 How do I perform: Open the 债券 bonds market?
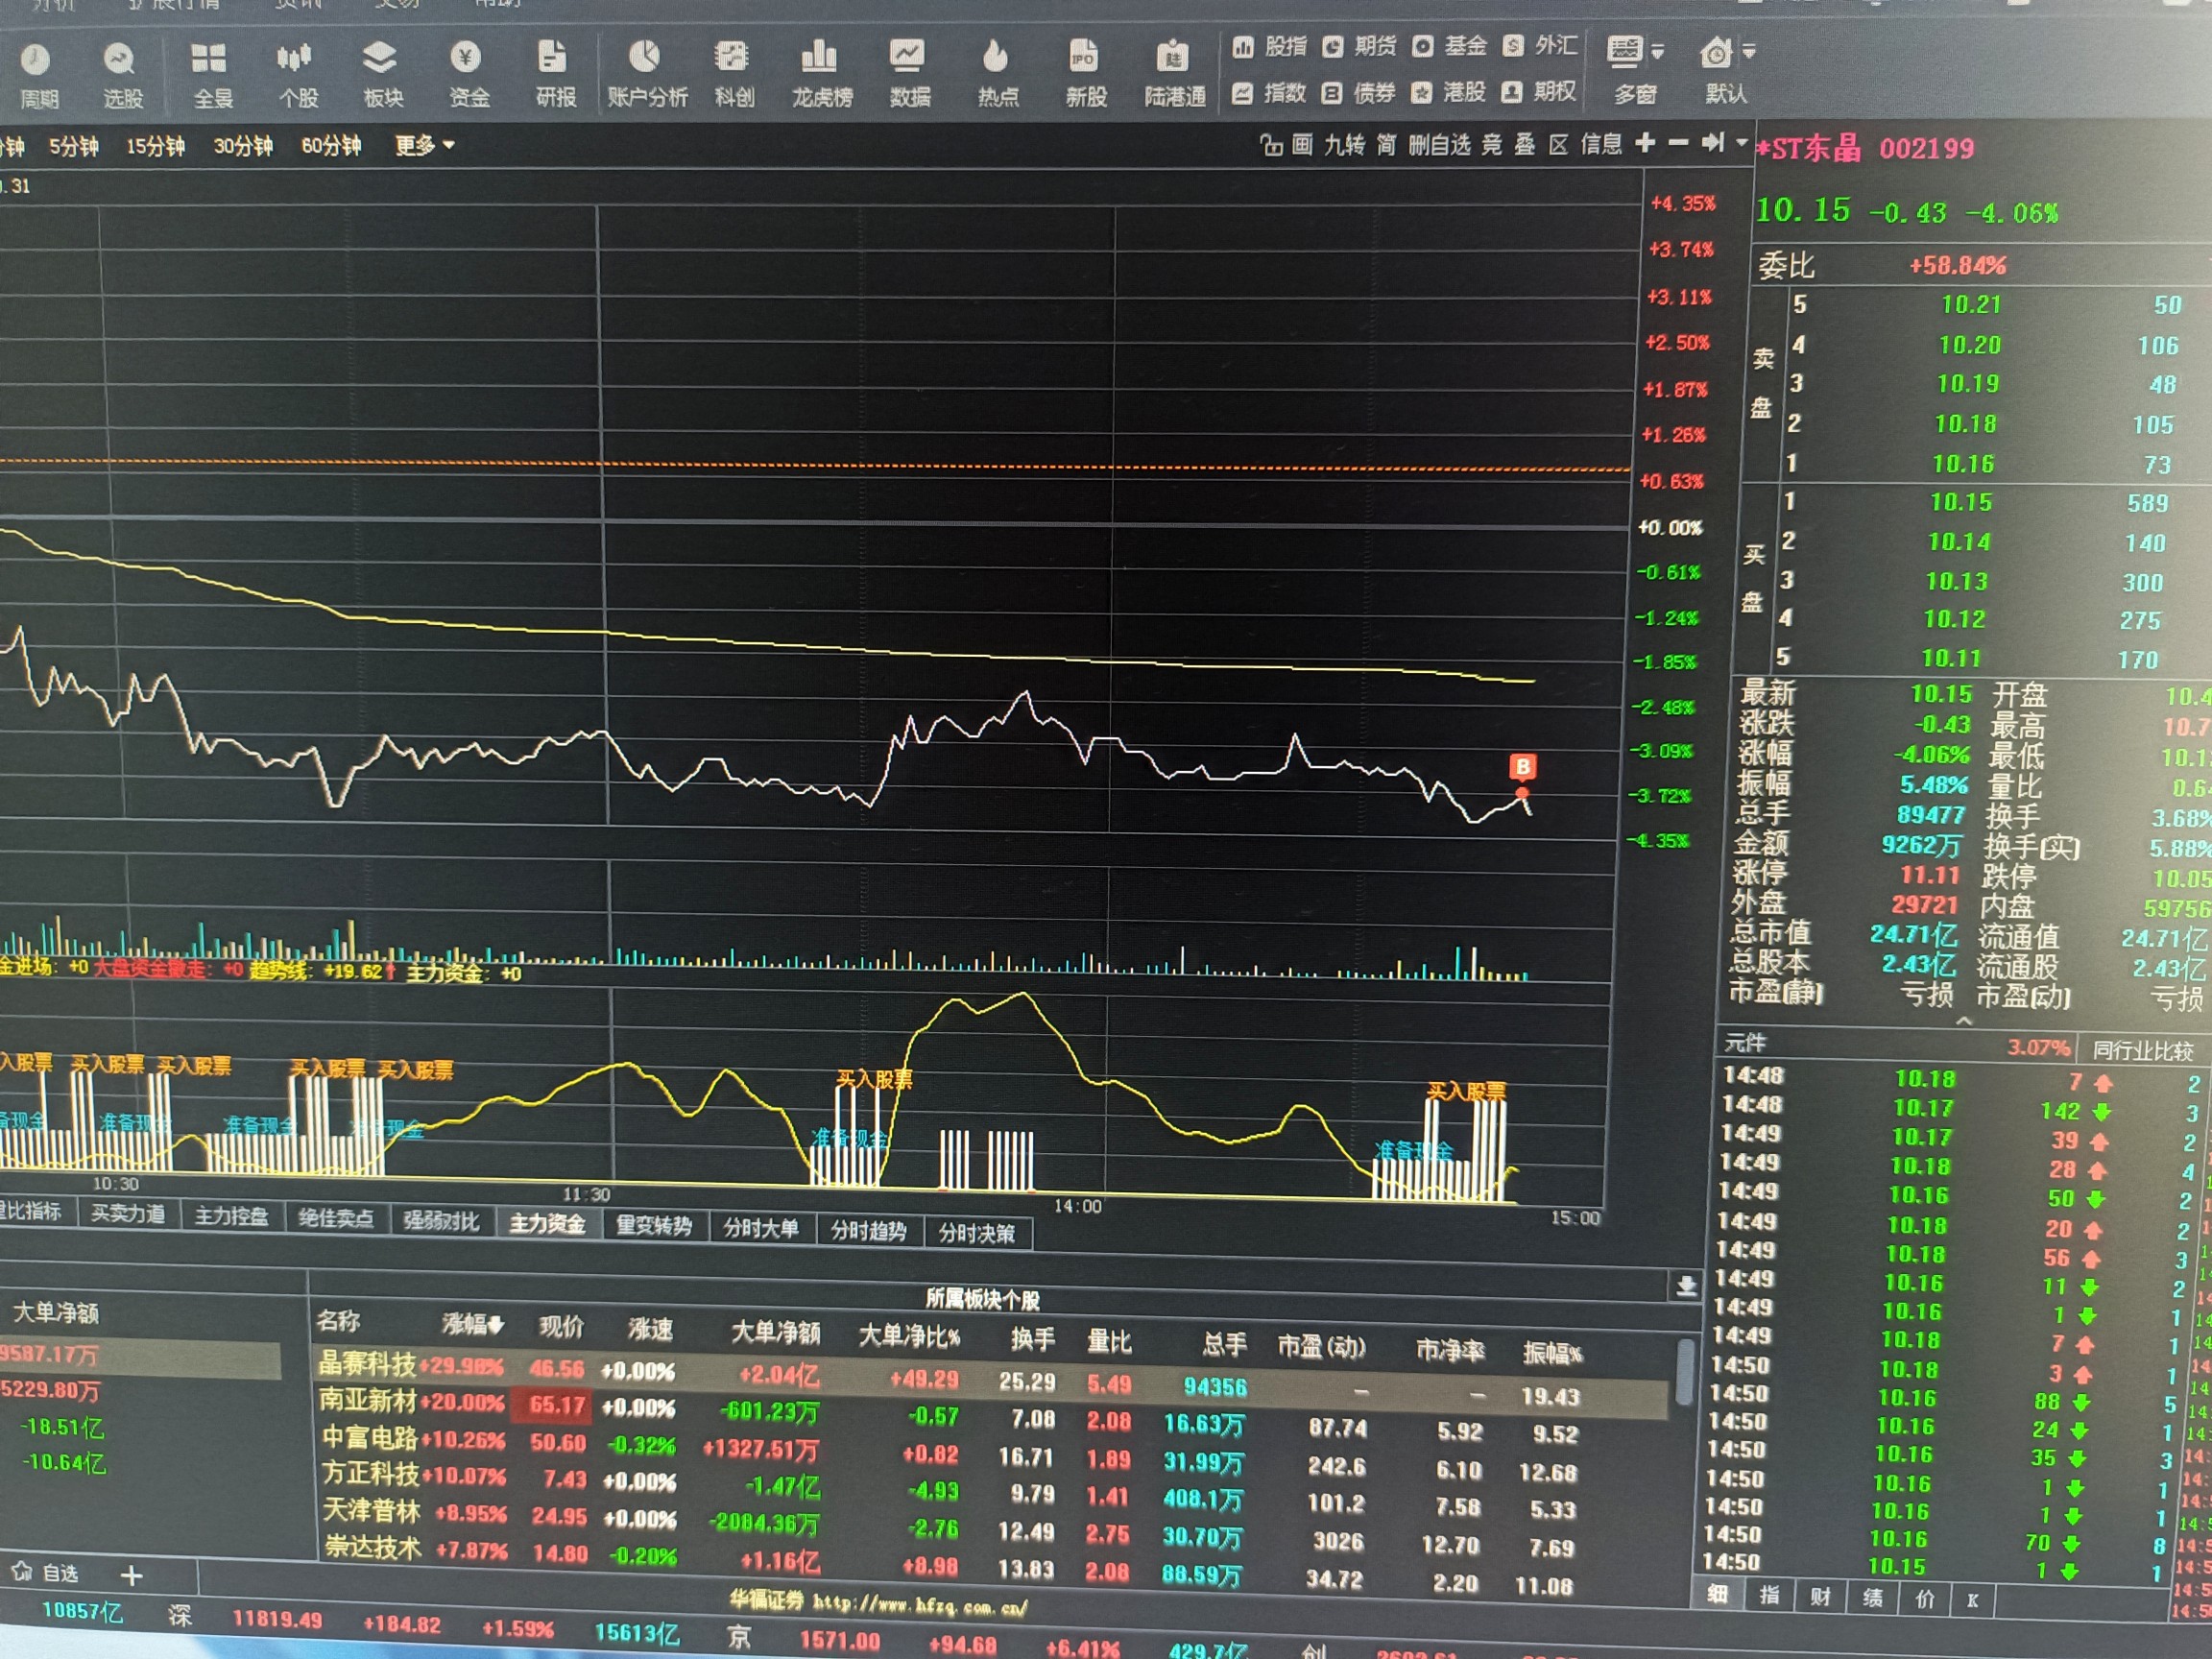tap(1358, 93)
